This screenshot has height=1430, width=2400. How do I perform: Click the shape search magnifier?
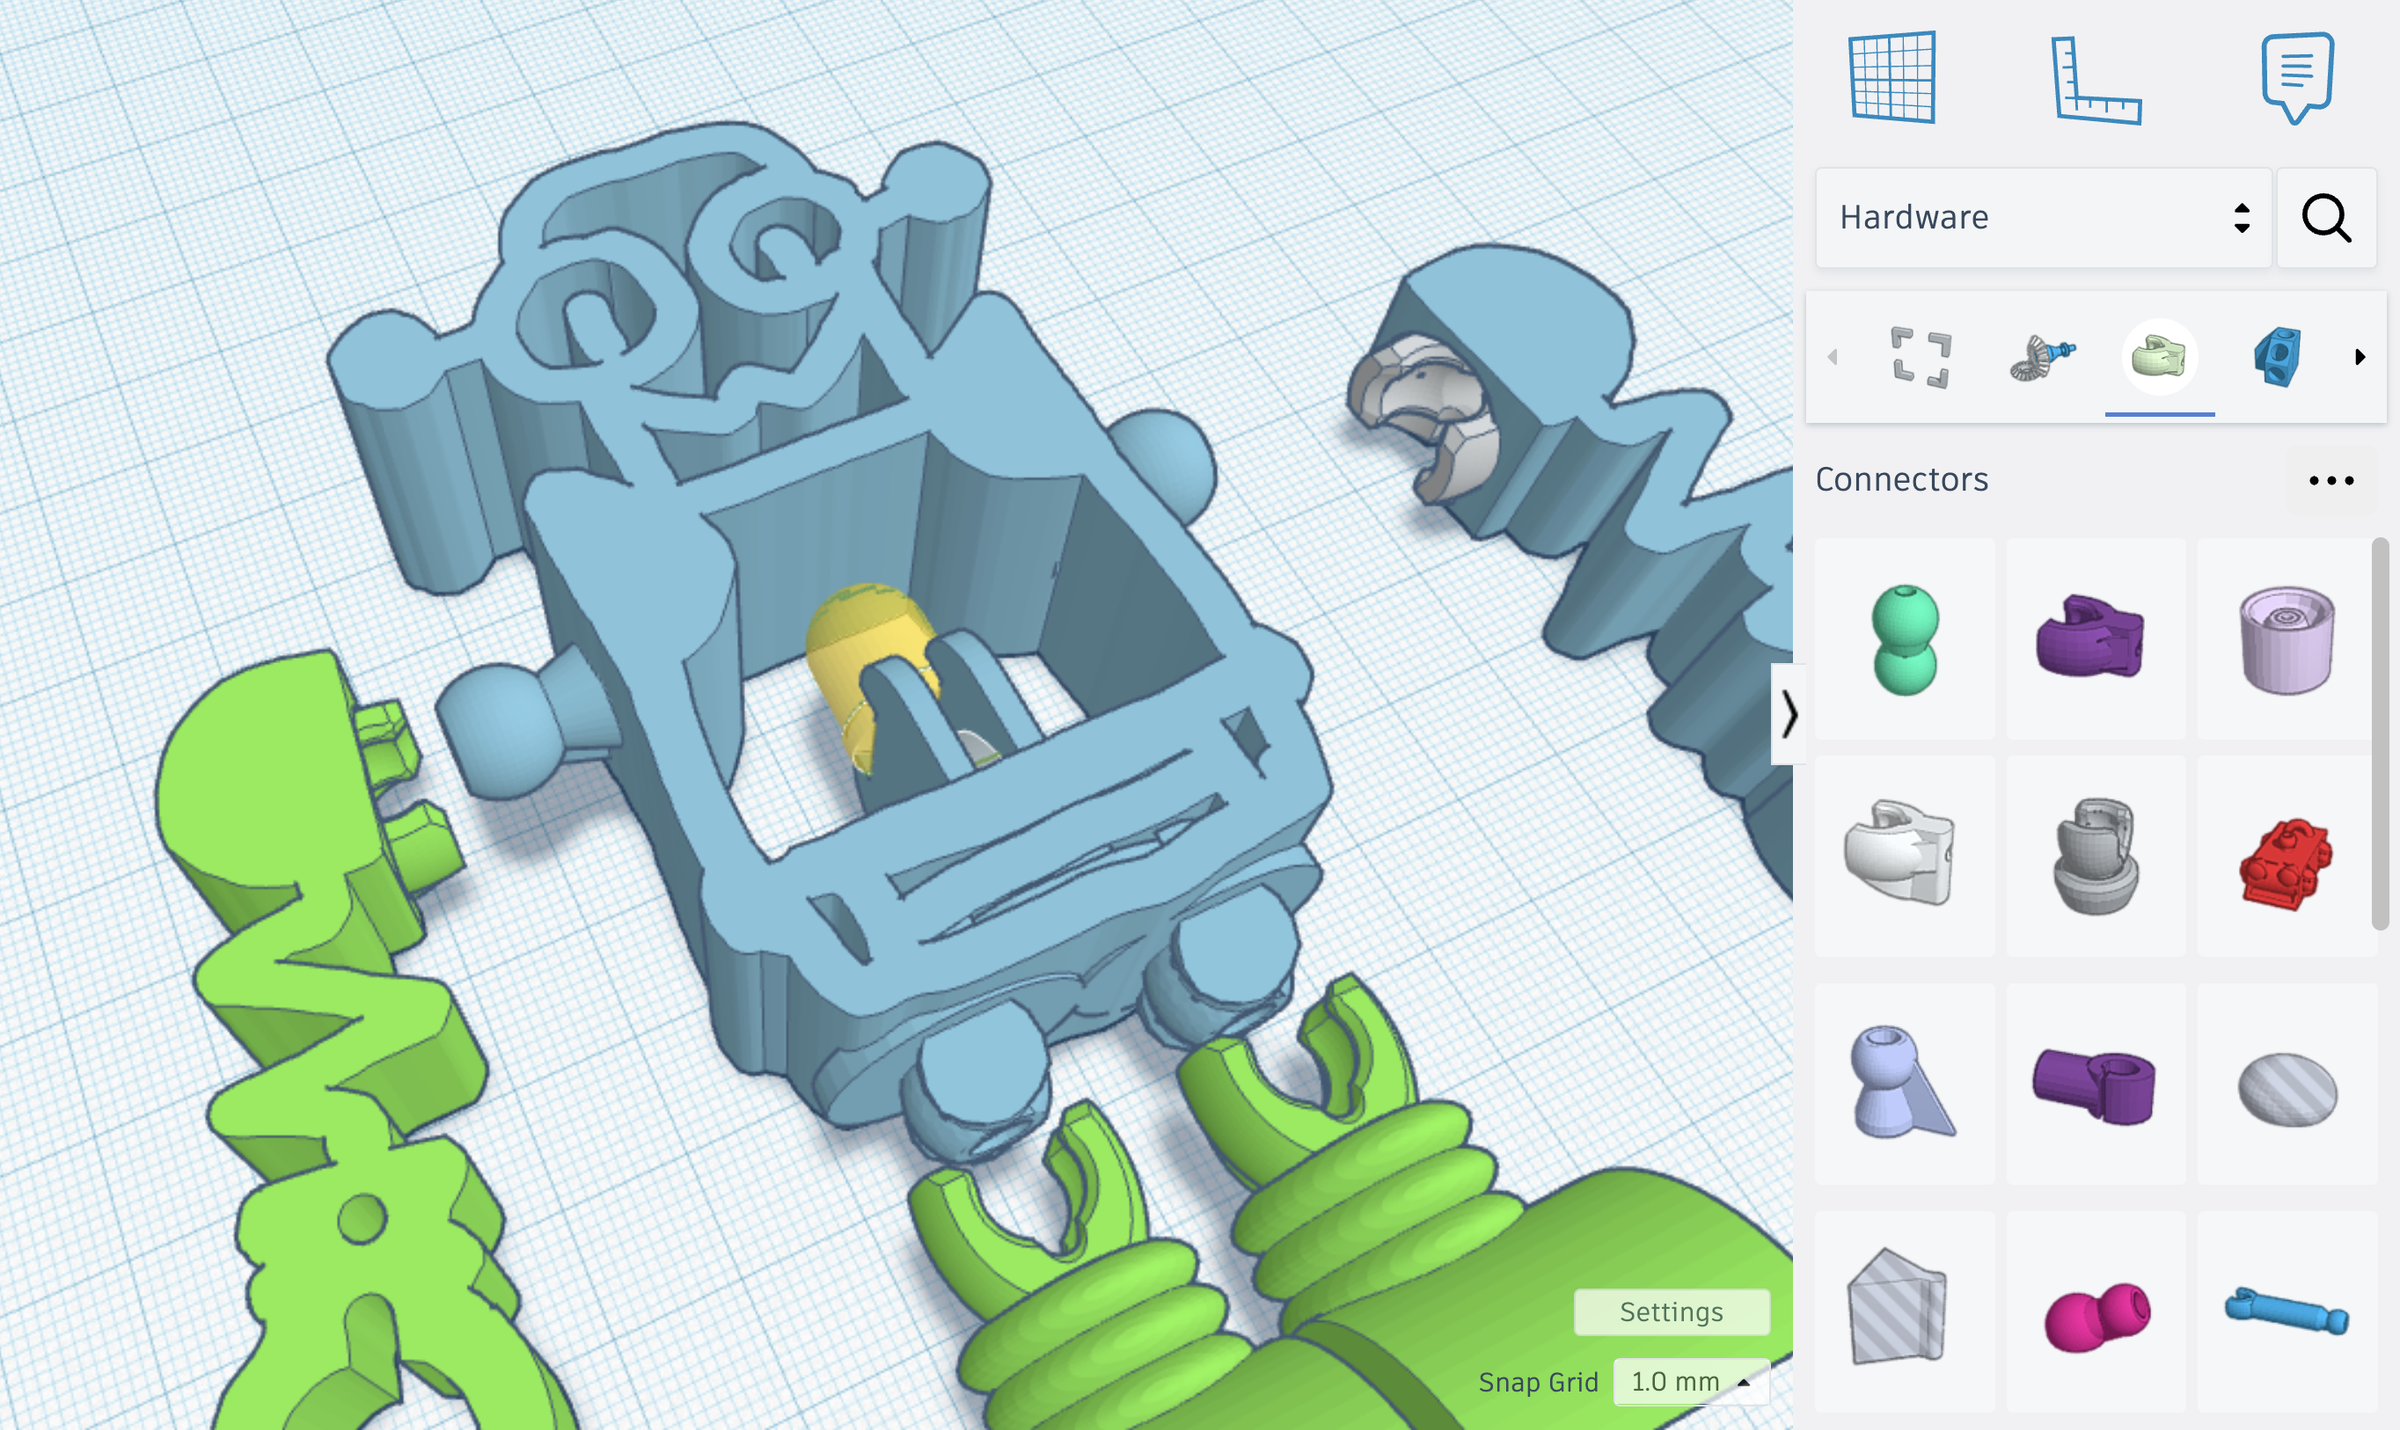2326,218
